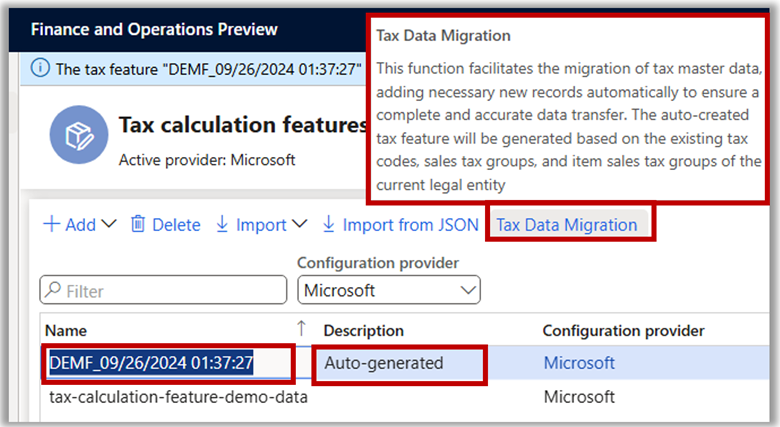Expand the Import dropdown chevron
The image size is (780, 427).
(x=299, y=224)
